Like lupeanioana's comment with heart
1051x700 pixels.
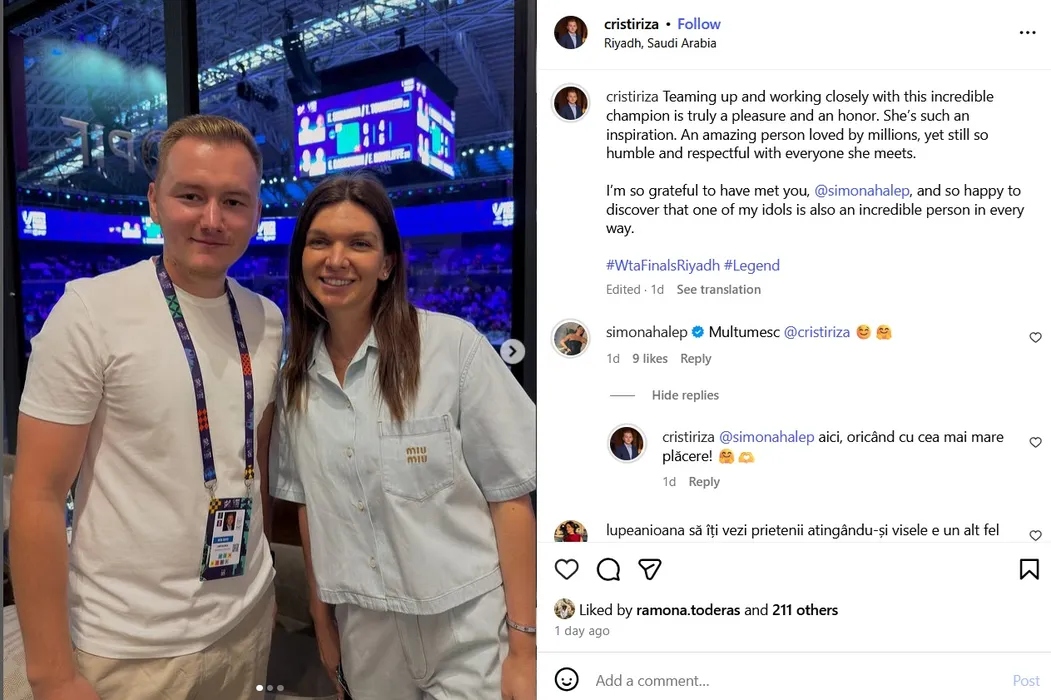pyautogui.click(x=1036, y=535)
